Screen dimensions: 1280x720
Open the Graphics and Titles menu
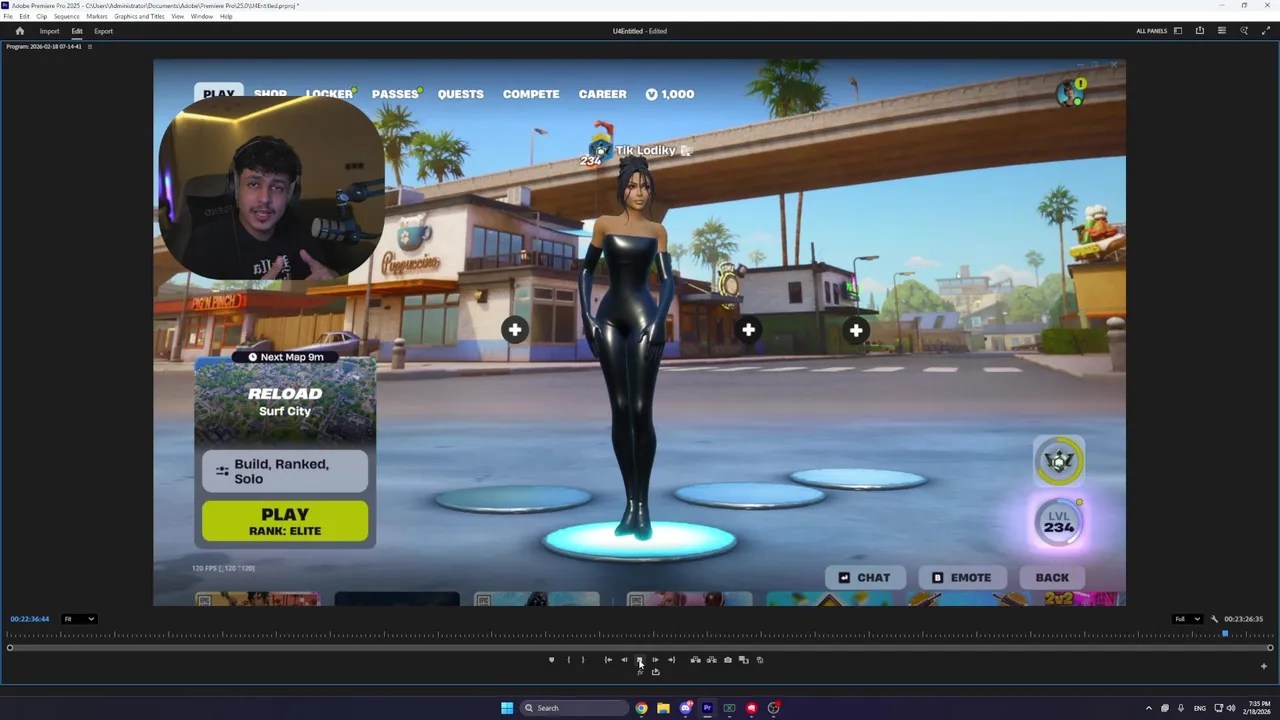pyautogui.click(x=140, y=17)
